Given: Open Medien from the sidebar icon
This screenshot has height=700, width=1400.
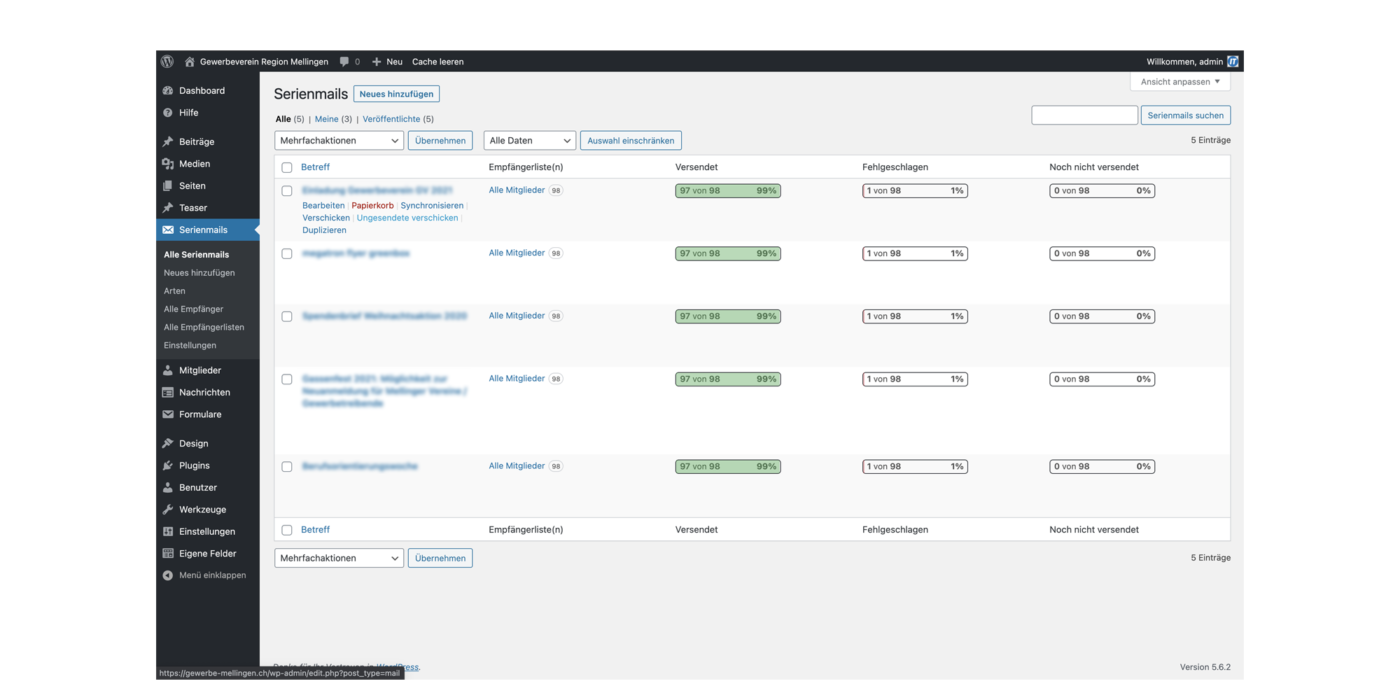Looking at the screenshot, I should (x=168, y=164).
